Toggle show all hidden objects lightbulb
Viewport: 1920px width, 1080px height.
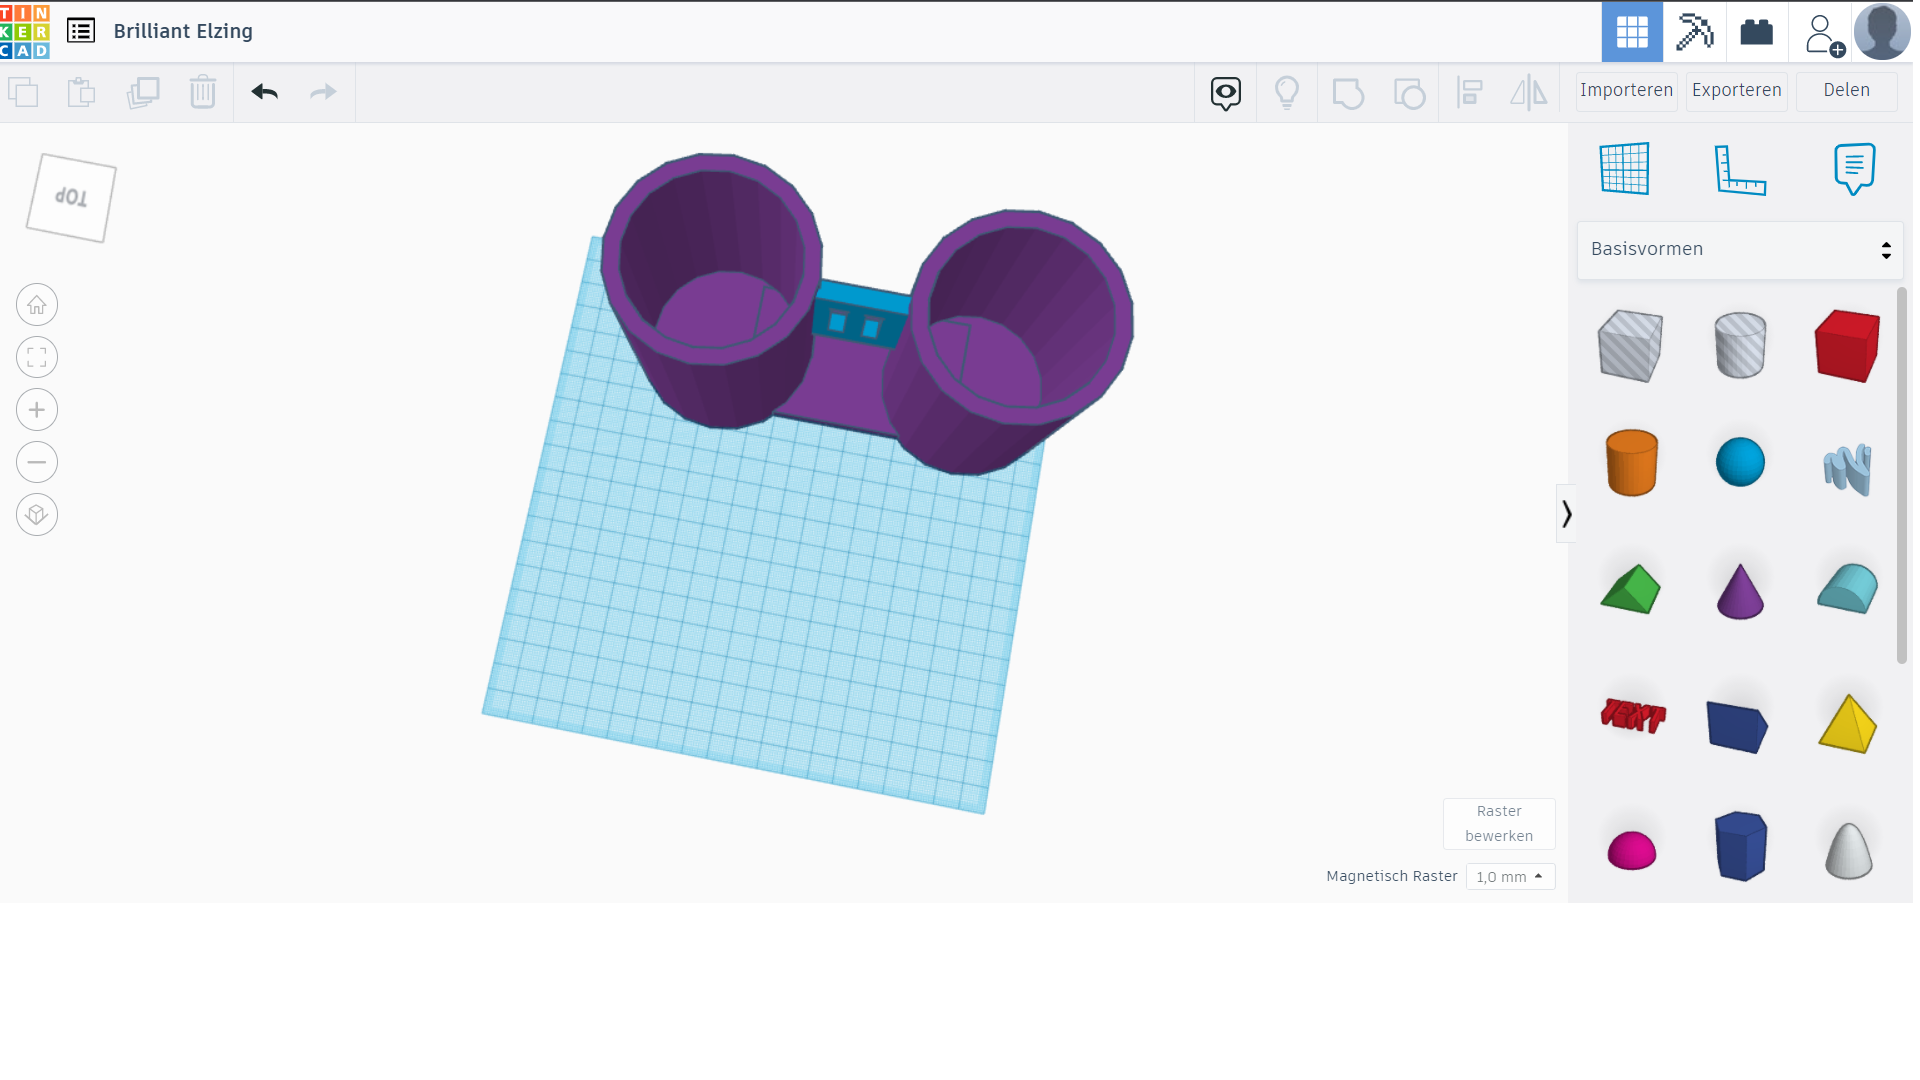coord(1286,92)
